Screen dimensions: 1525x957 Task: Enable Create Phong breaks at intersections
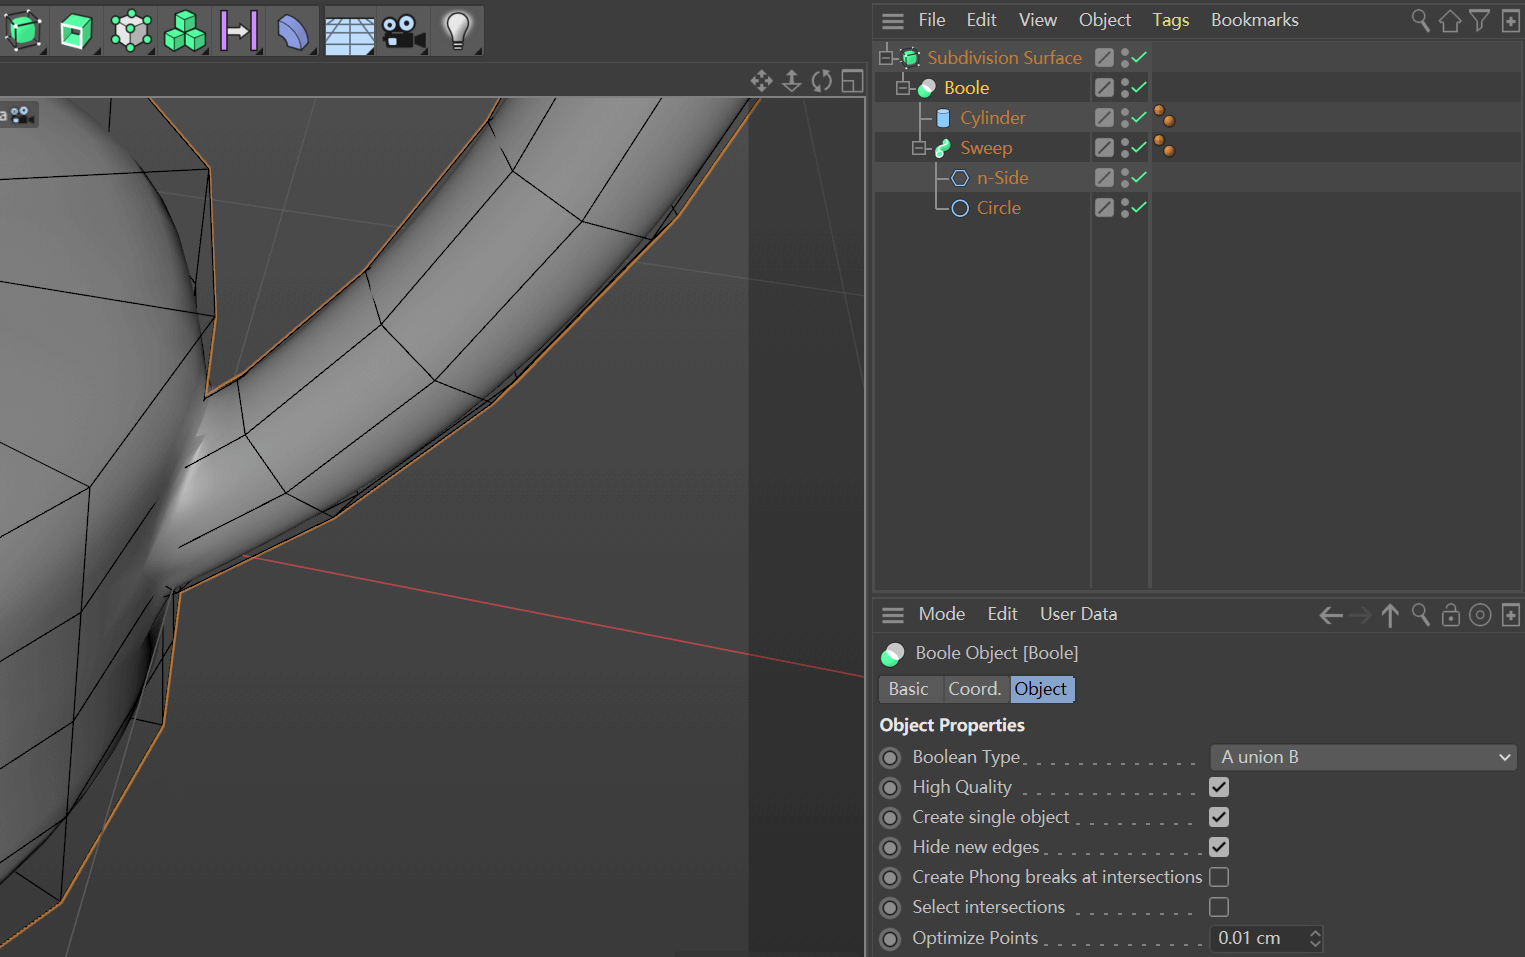[x=1219, y=877]
